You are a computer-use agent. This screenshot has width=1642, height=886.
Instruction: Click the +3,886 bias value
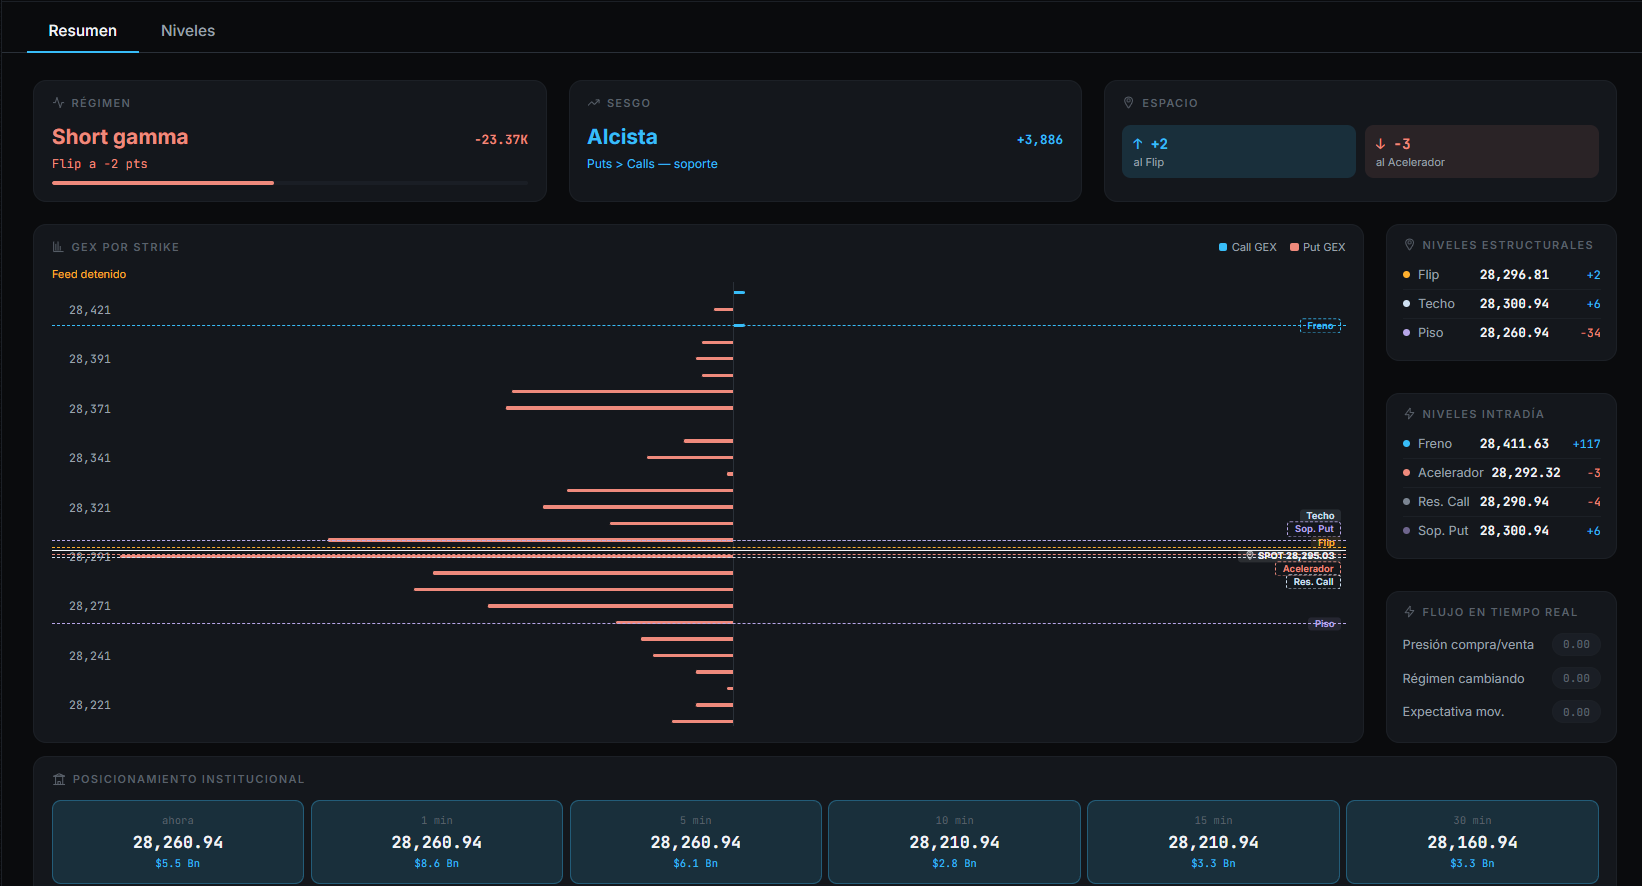pos(1040,140)
